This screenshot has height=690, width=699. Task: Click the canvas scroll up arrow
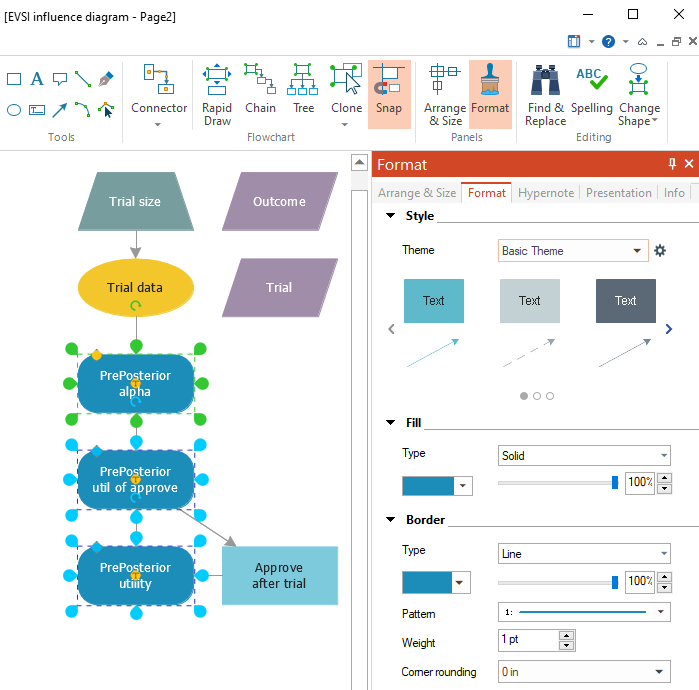[x=359, y=163]
